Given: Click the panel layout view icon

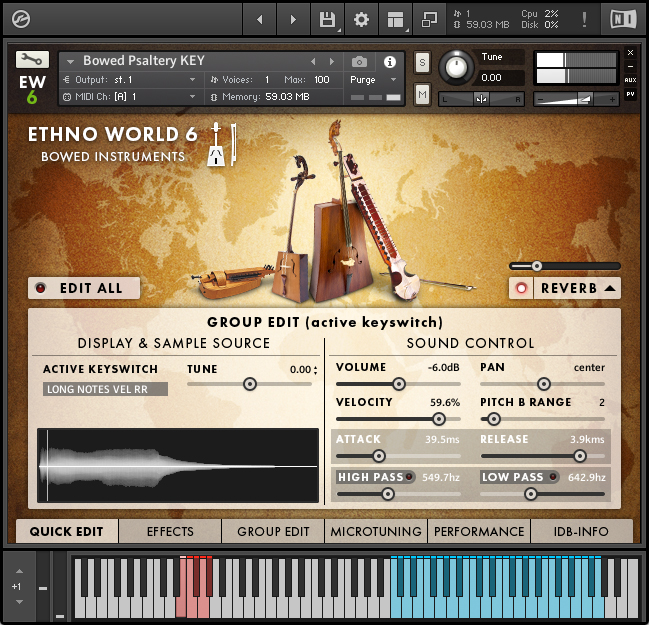Looking at the screenshot, I should [395, 19].
